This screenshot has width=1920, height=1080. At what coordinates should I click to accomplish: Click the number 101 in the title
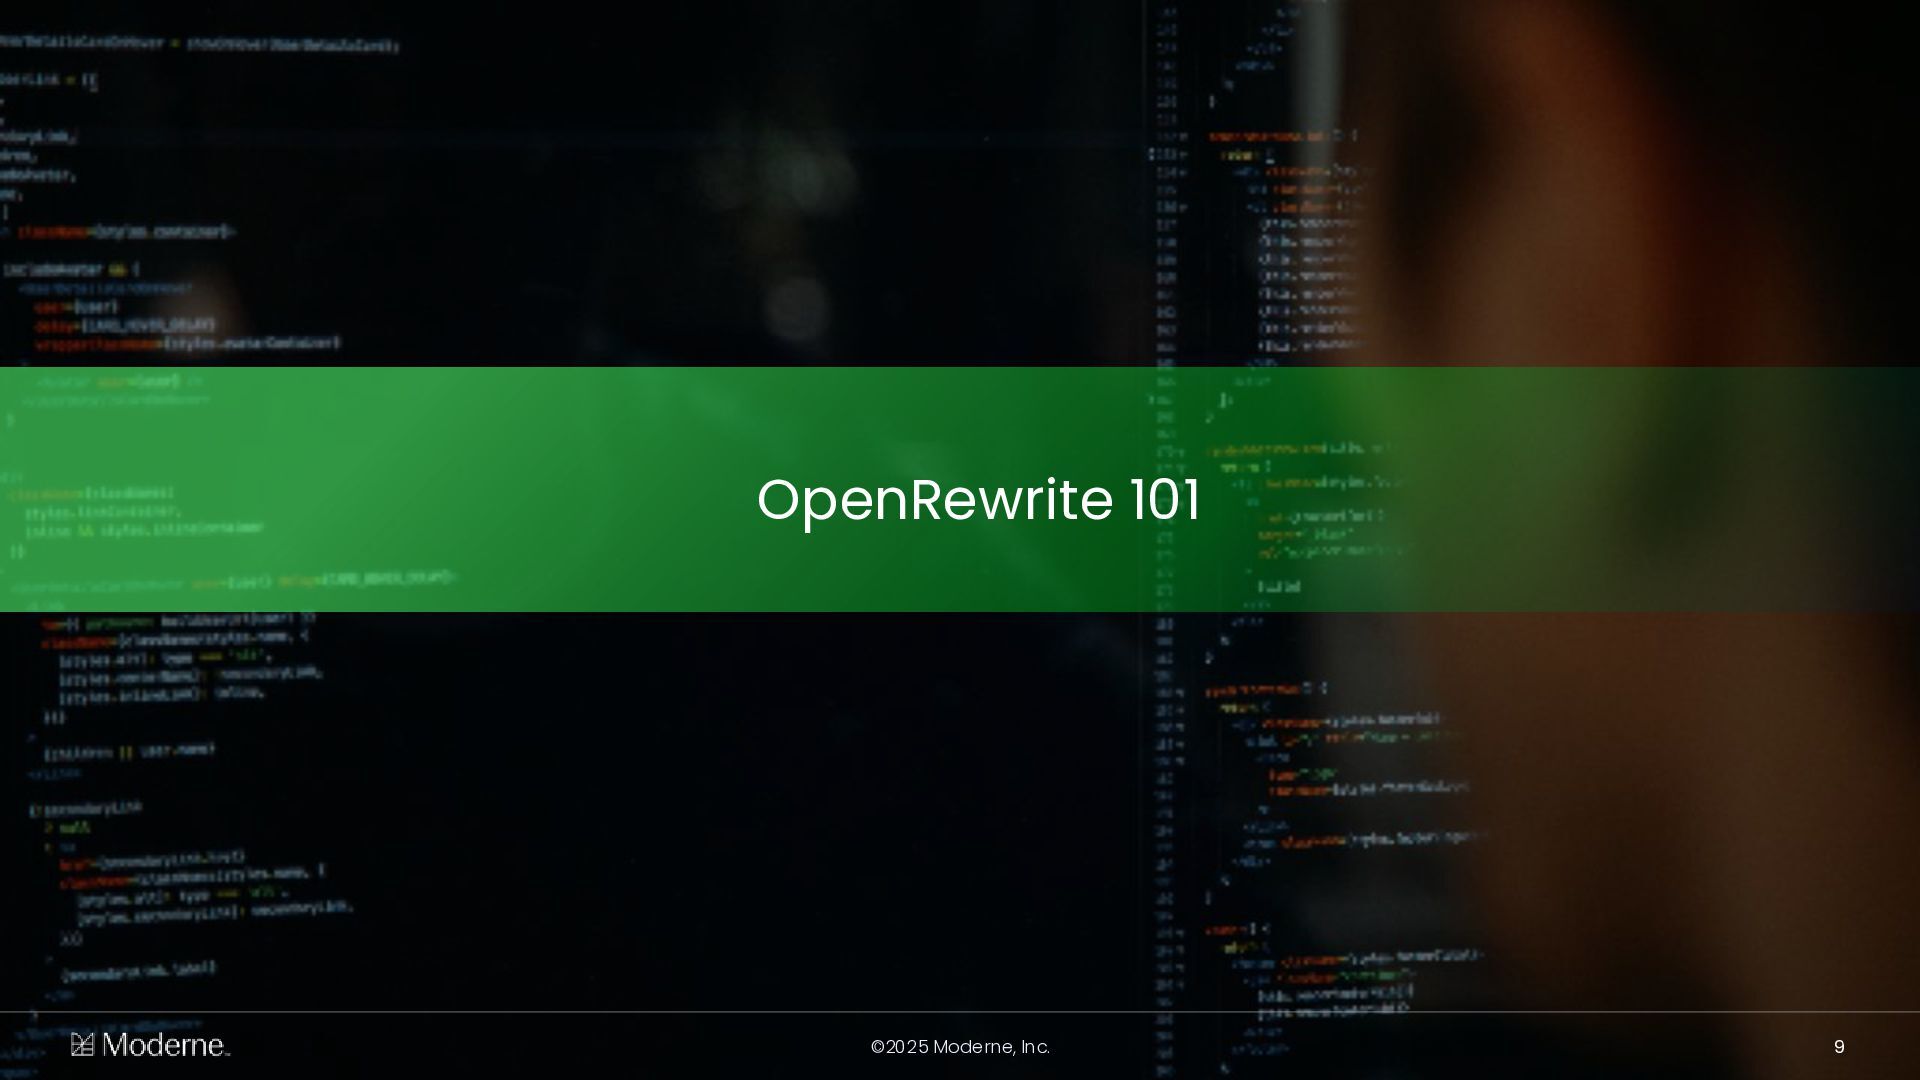1165,499
